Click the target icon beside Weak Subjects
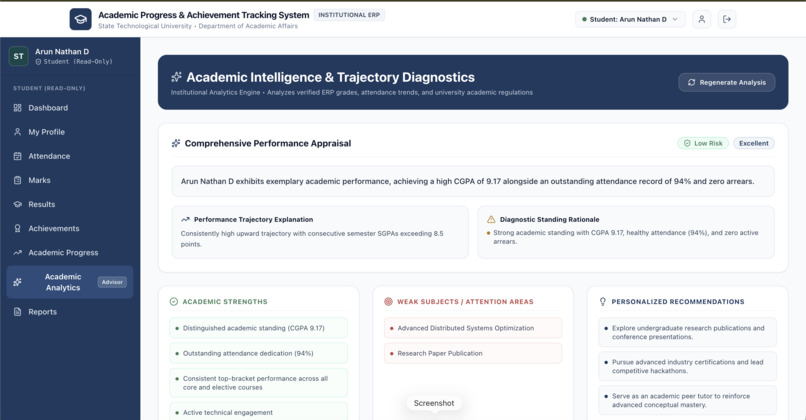Image resolution: width=806 pixels, height=420 pixels. [x=388, y=302]
